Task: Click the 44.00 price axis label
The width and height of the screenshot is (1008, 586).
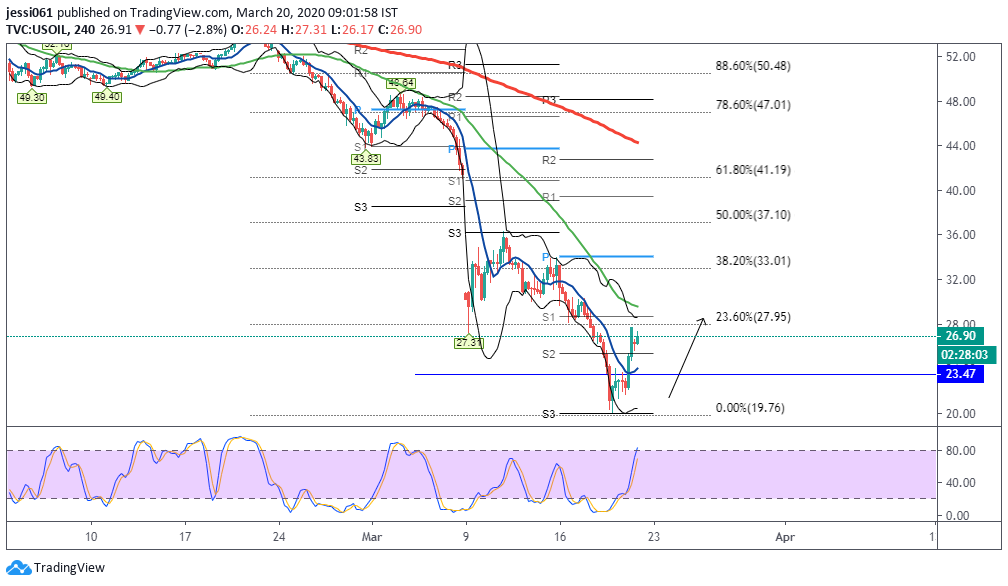Action: pyautogui.click(x=960, y=146)
